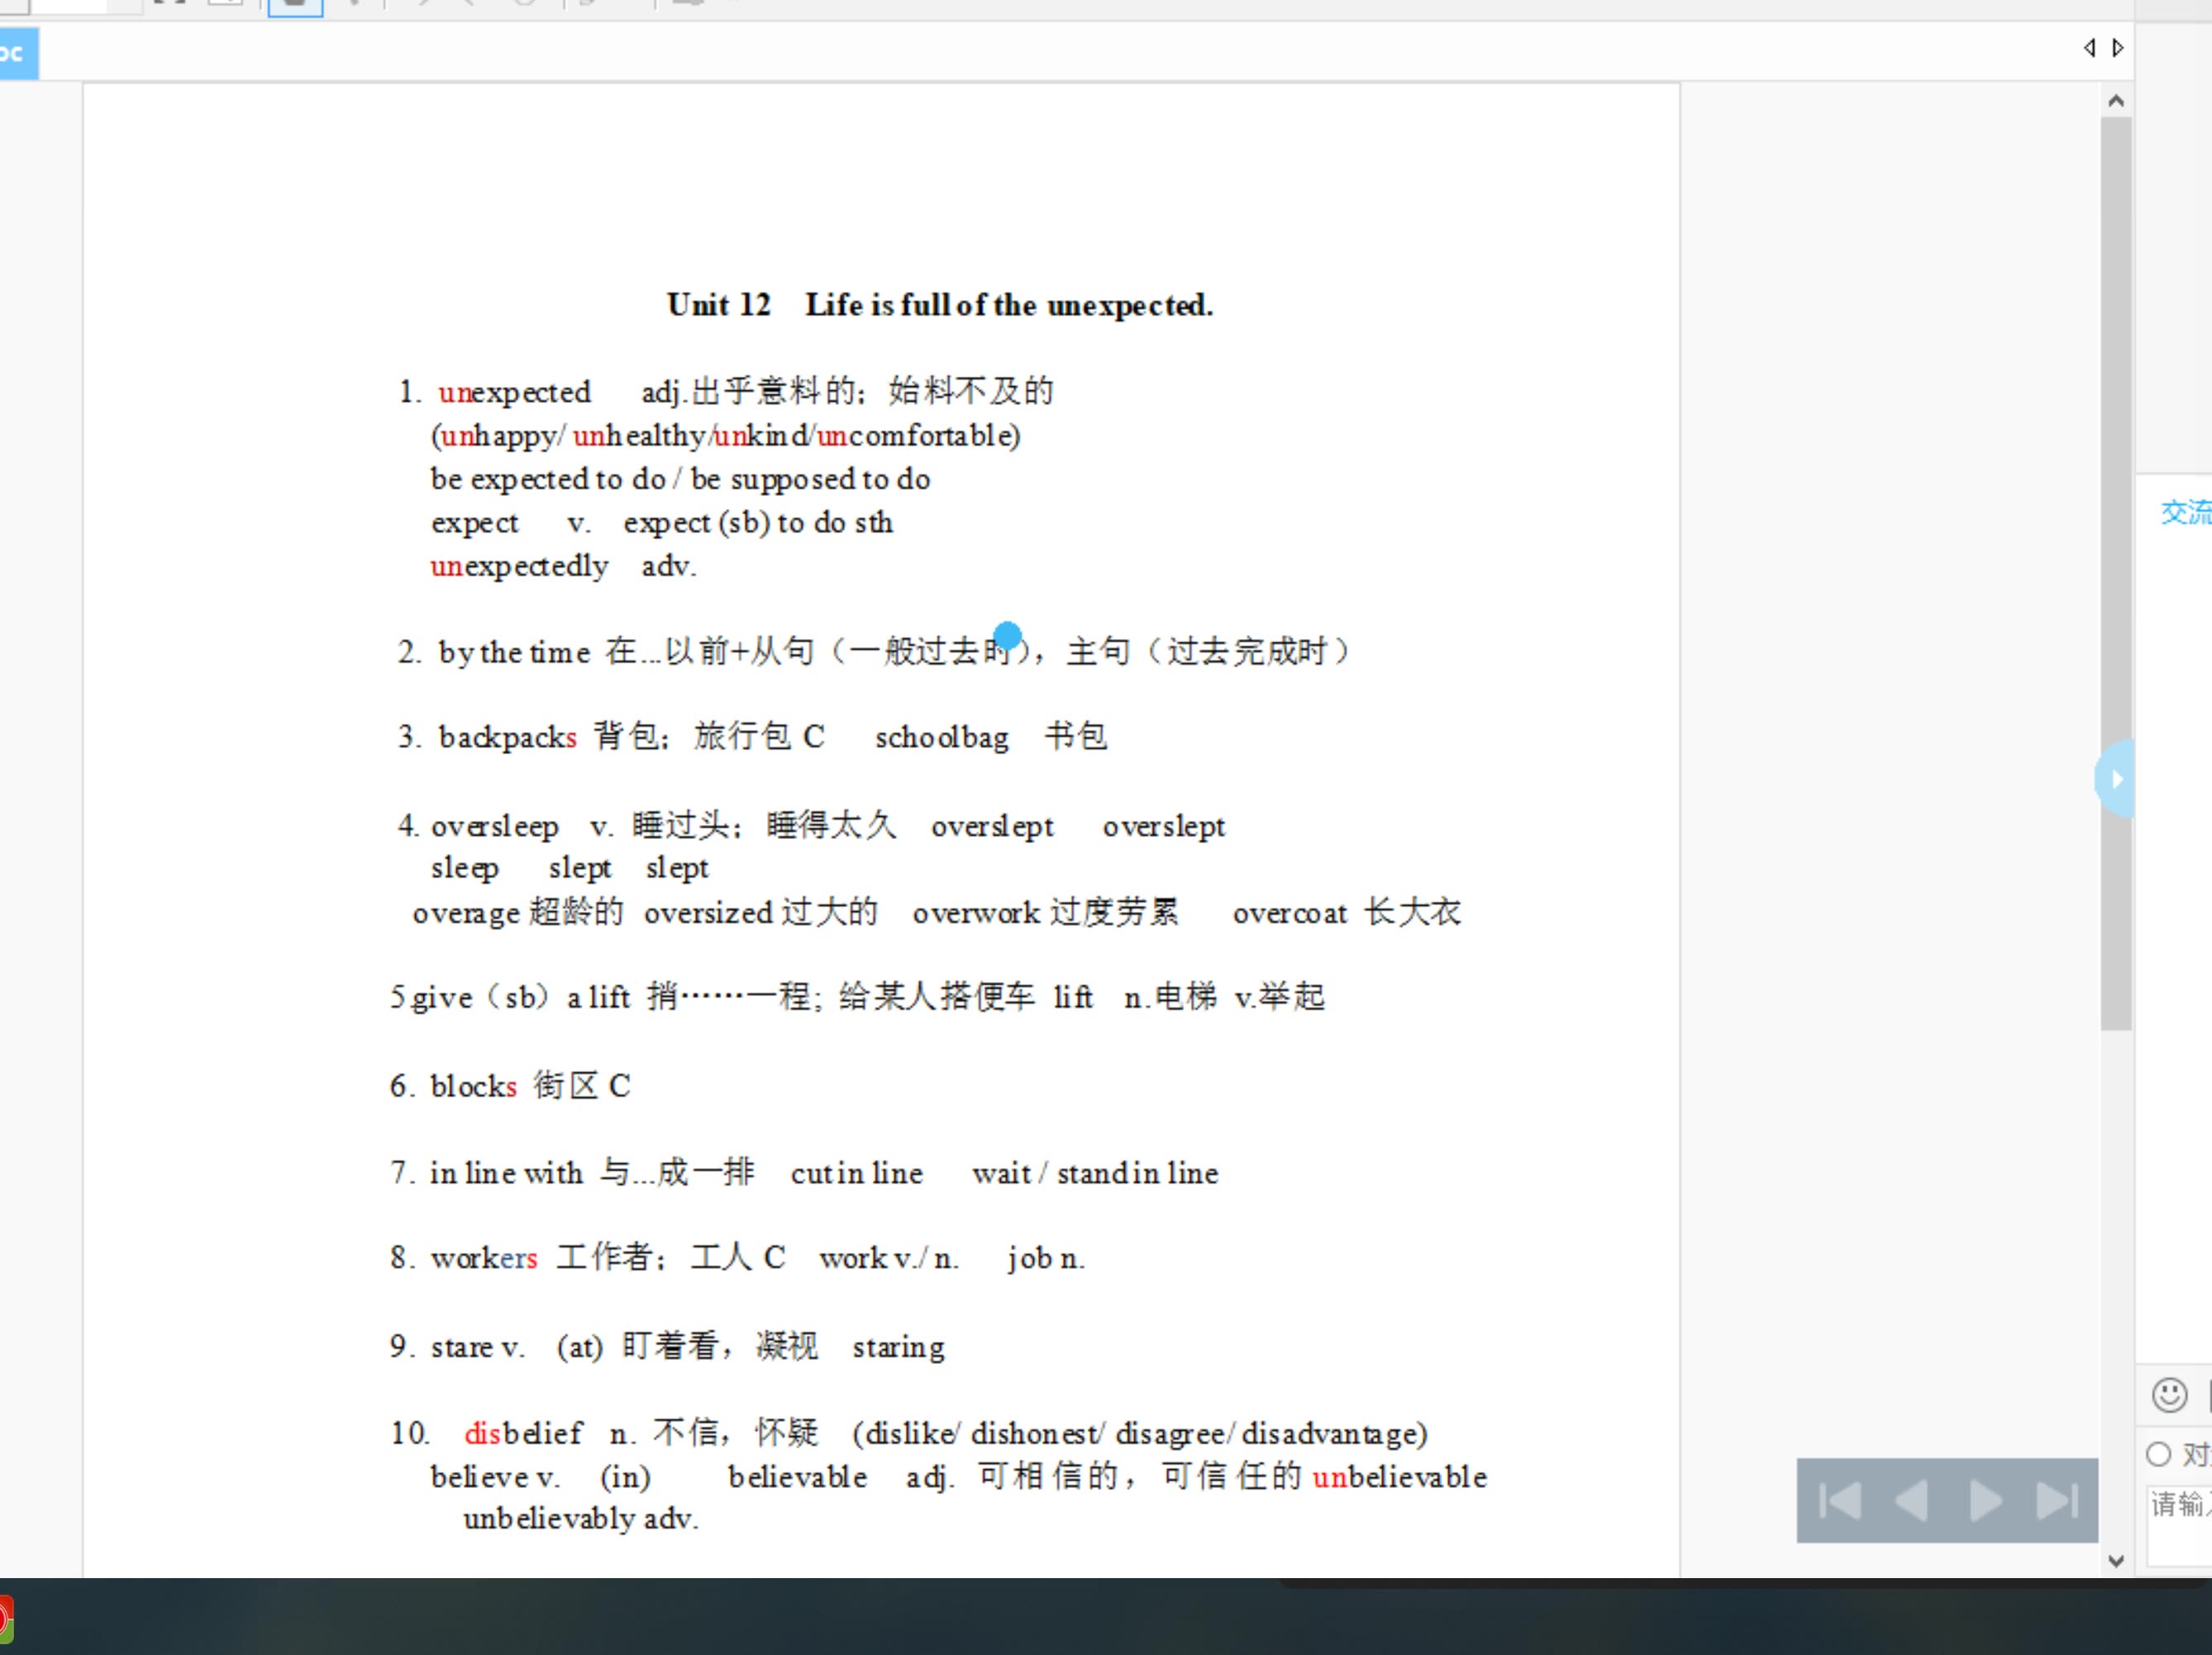The width and height of the screenshot is (2212, 1655).
Task: Click the word 'blocks' in item 6
Action: click(474, 1086)
